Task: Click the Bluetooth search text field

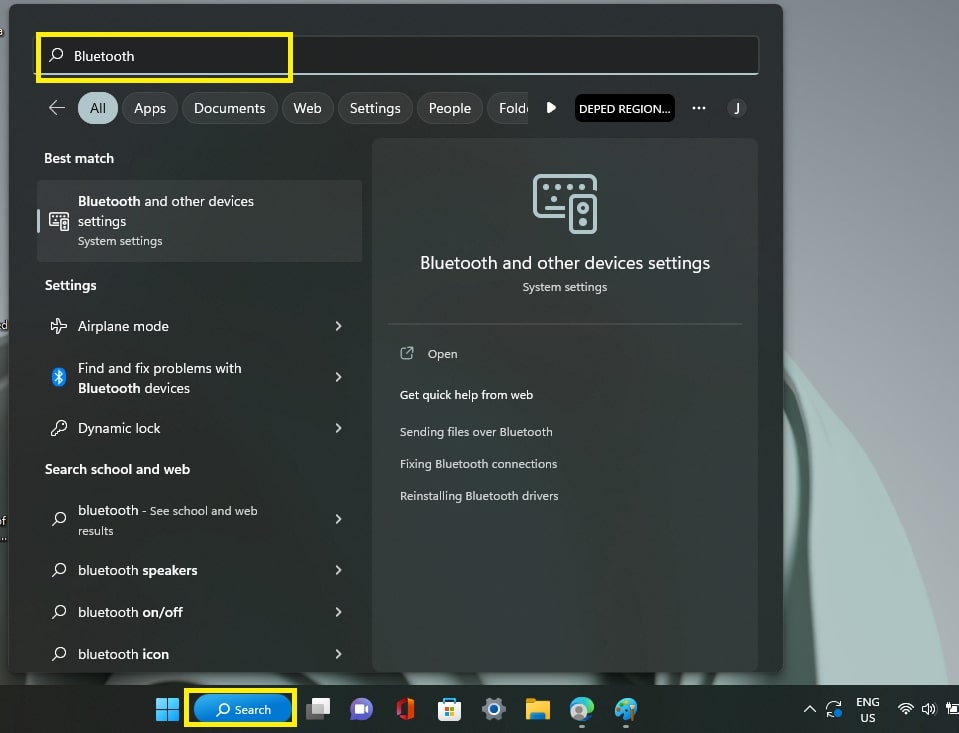Action: (397, 56)
